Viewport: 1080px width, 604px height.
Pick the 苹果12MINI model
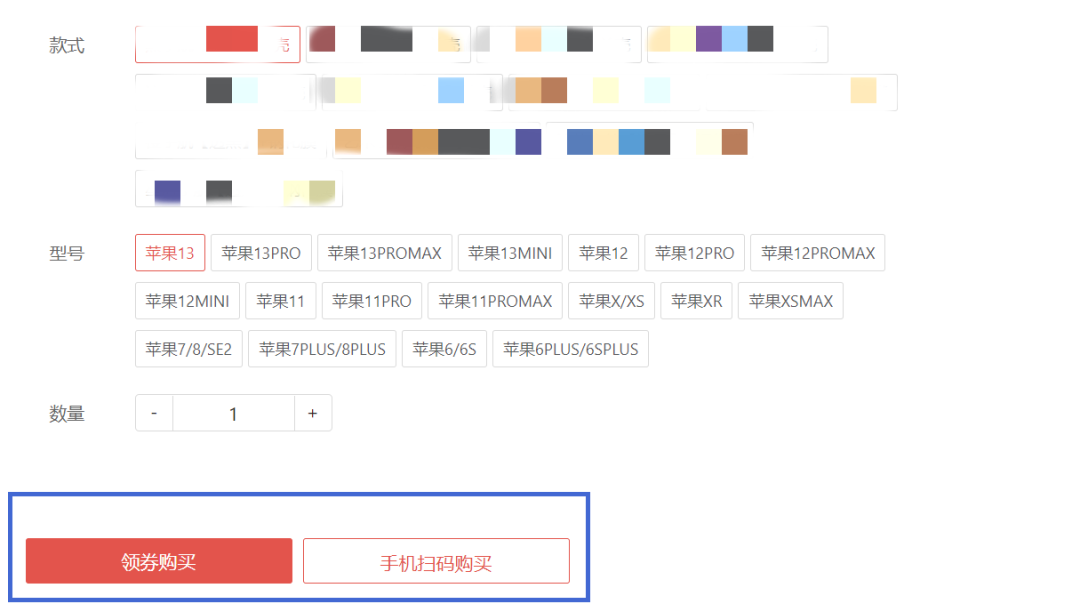(187, 301)
